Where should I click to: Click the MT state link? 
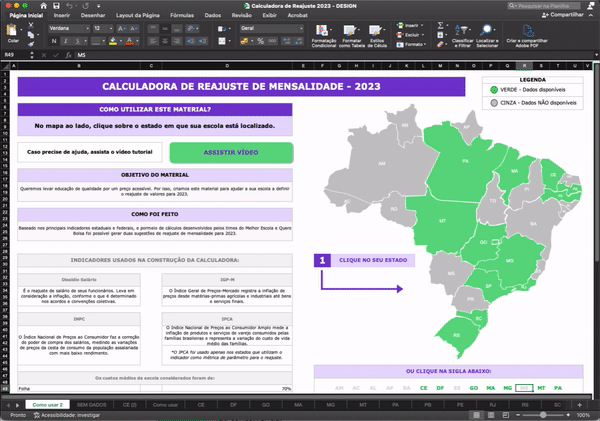tap(541, 388)
